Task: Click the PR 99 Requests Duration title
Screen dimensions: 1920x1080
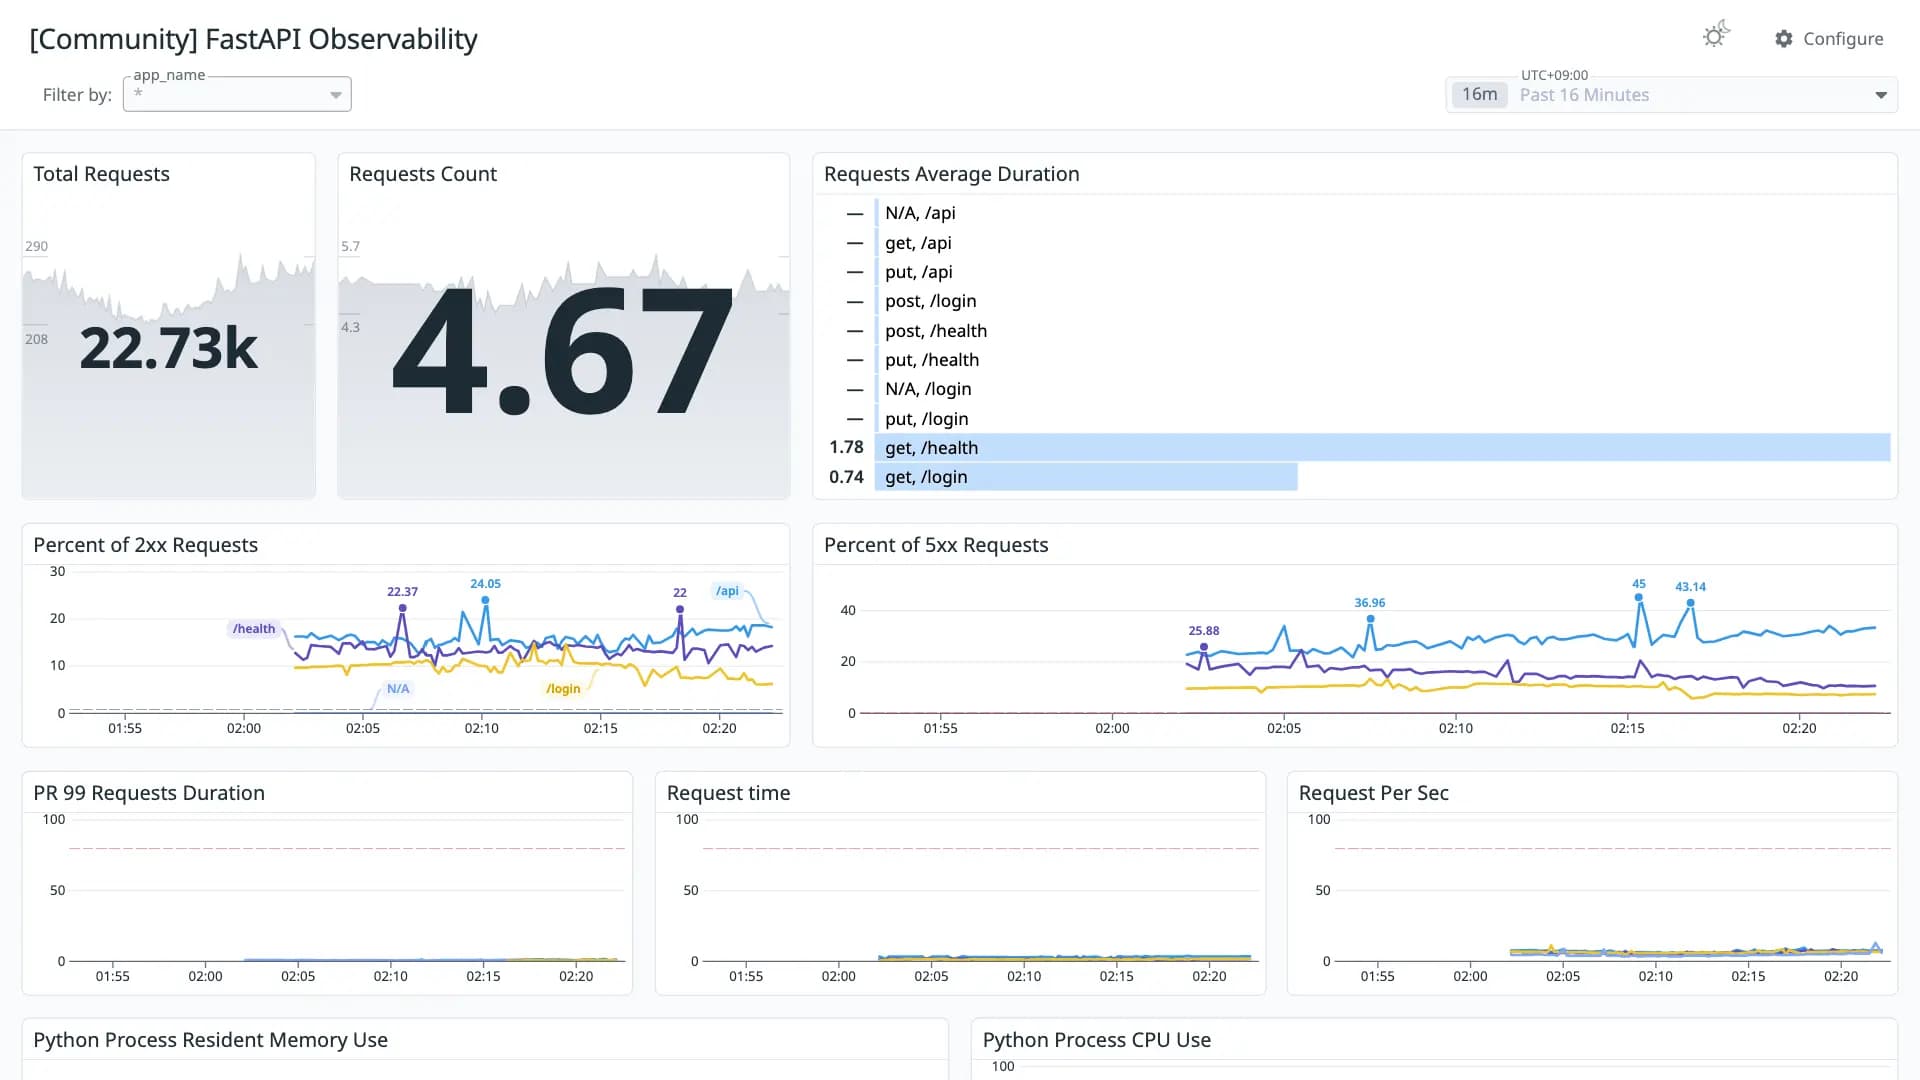Action: 149,793
